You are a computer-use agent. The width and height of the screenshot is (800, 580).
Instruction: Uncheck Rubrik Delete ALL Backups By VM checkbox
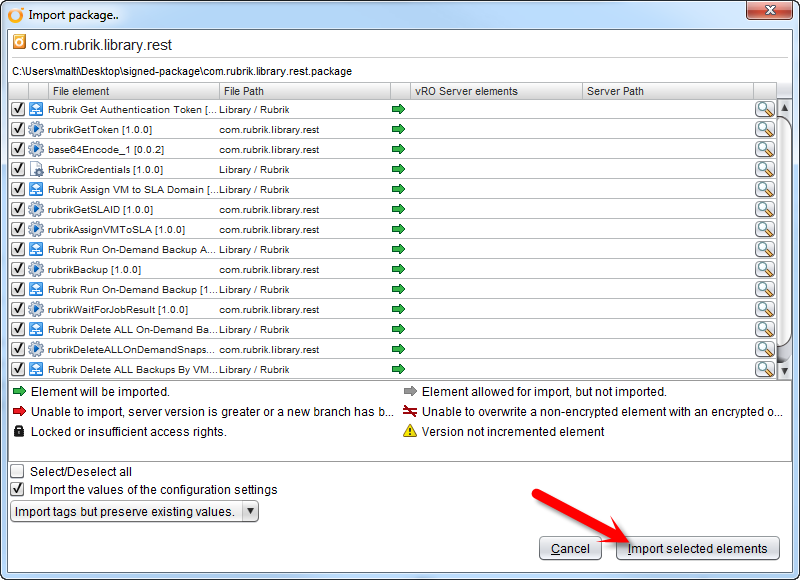[18, 369]
